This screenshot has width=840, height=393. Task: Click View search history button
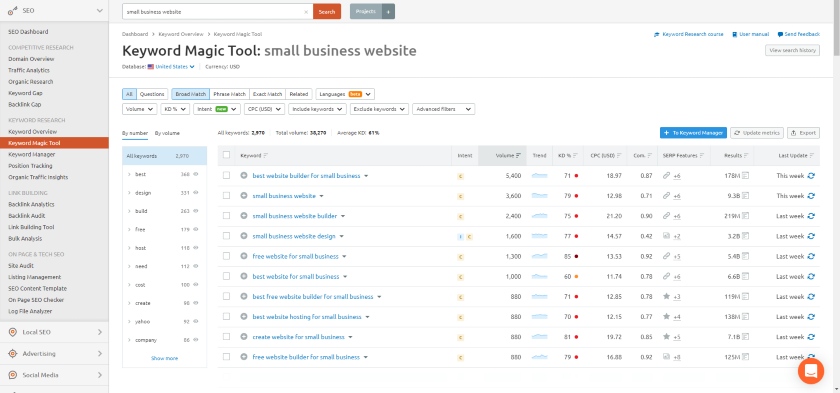[x=792, y=50]
